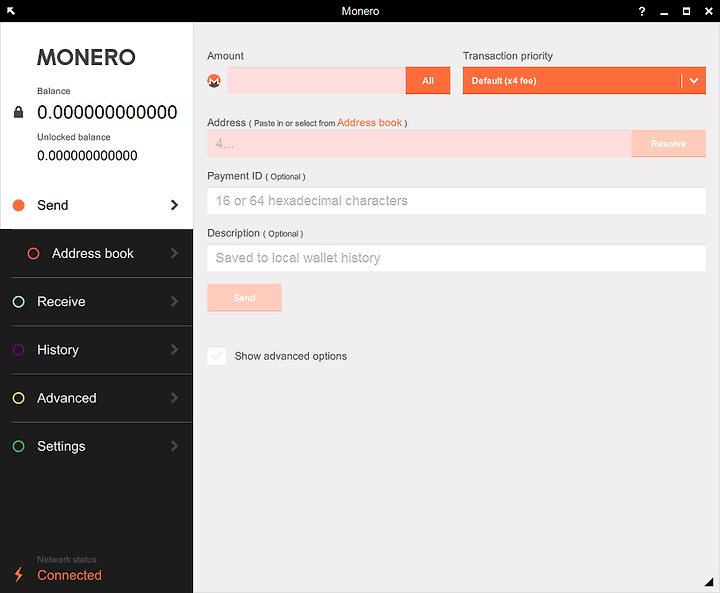The image size is (720, 593).
Task: Select the Send menu item
Action: click(x=96, y=205)
